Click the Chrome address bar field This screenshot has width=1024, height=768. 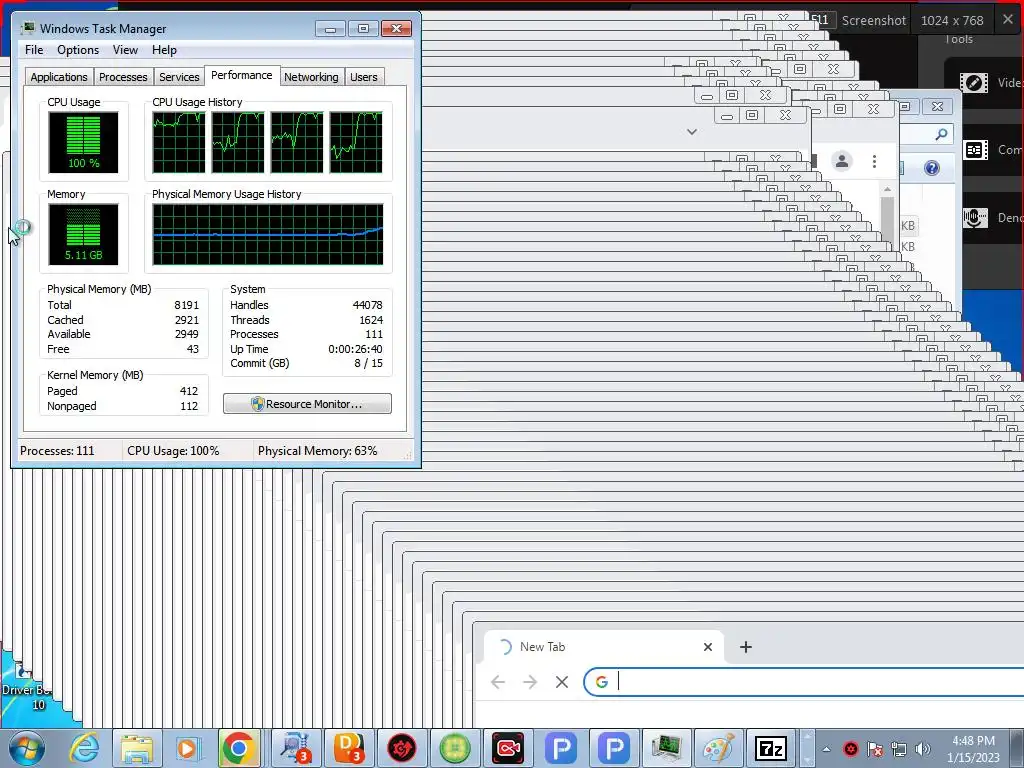click(x=803, y=682)
